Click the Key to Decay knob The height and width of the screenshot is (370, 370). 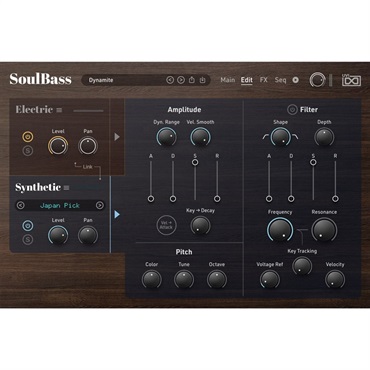tap(200, 226)
